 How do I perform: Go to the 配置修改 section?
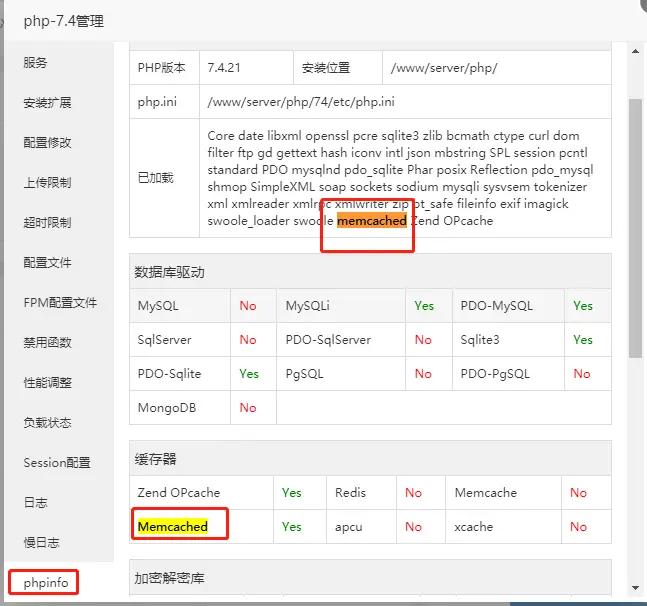[47, 142]
